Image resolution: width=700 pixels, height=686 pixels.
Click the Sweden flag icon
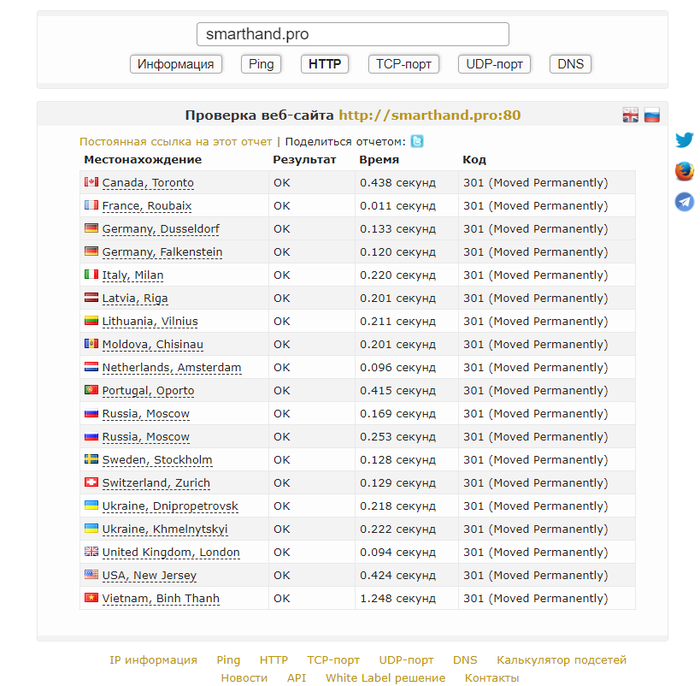pyautogui.click(x=91, y=459)
